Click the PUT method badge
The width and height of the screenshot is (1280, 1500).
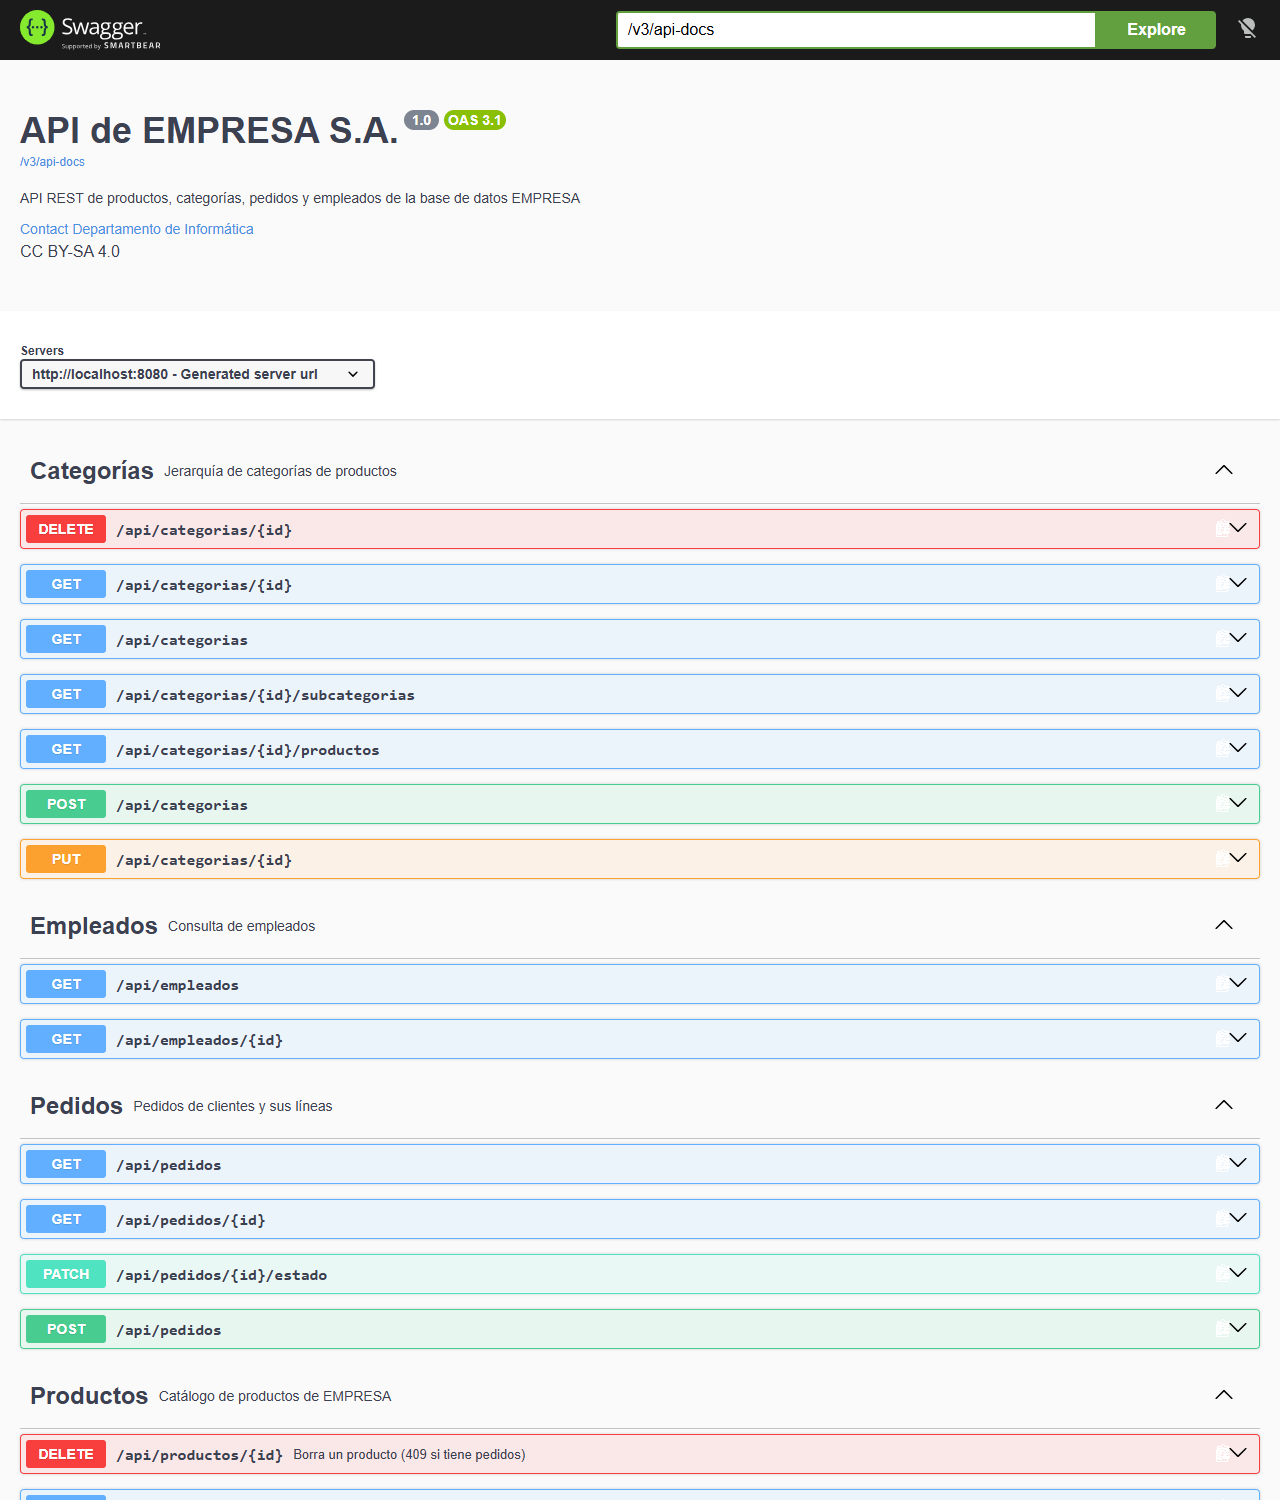(66, 859)
